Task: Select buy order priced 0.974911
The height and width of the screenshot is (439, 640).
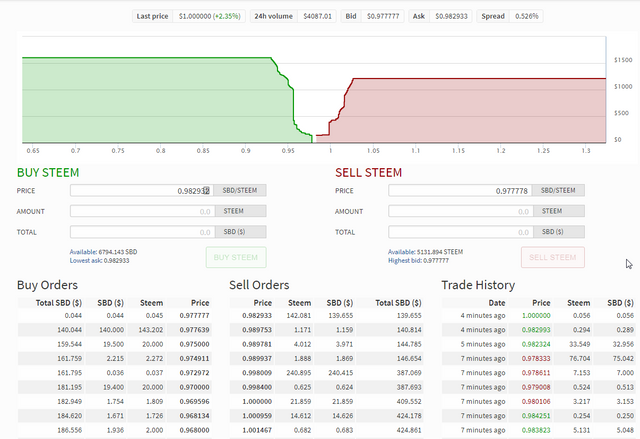Action: 114,358
